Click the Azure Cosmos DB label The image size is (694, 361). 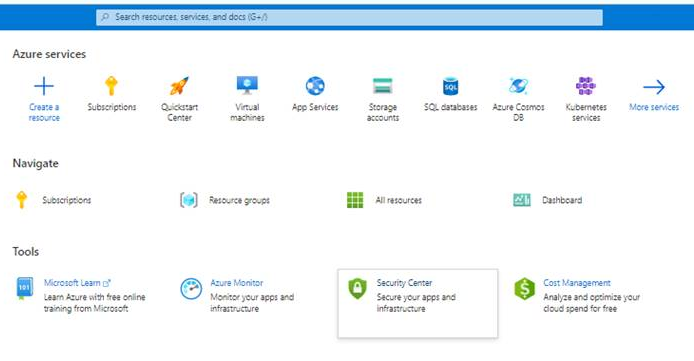tap(518, 112)
